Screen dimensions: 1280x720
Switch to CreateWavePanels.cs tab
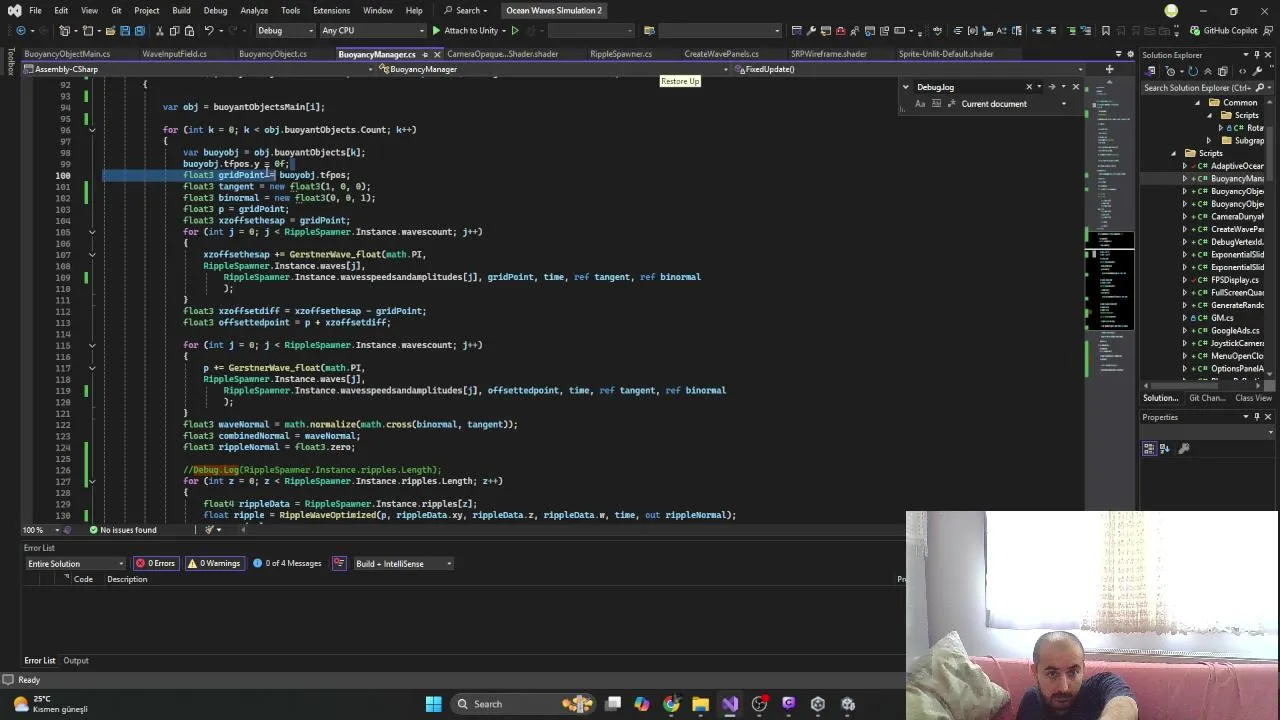pos(721,54)
